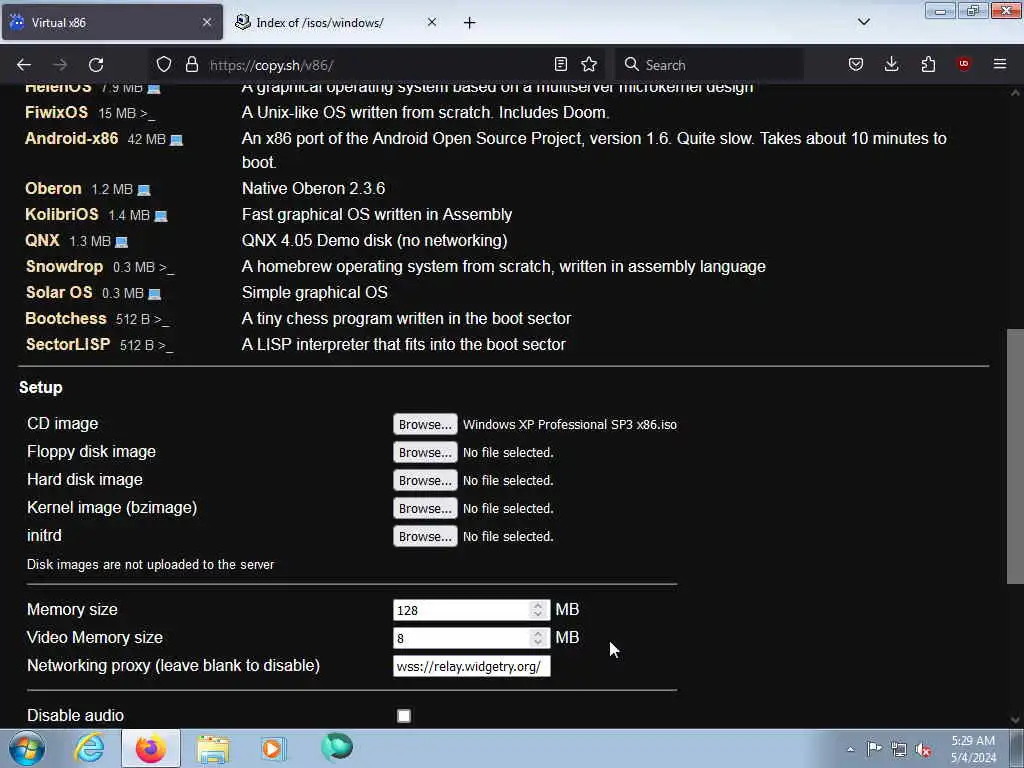
Task: Launch the KolibriOS link
Action: [x=62, y=214]
